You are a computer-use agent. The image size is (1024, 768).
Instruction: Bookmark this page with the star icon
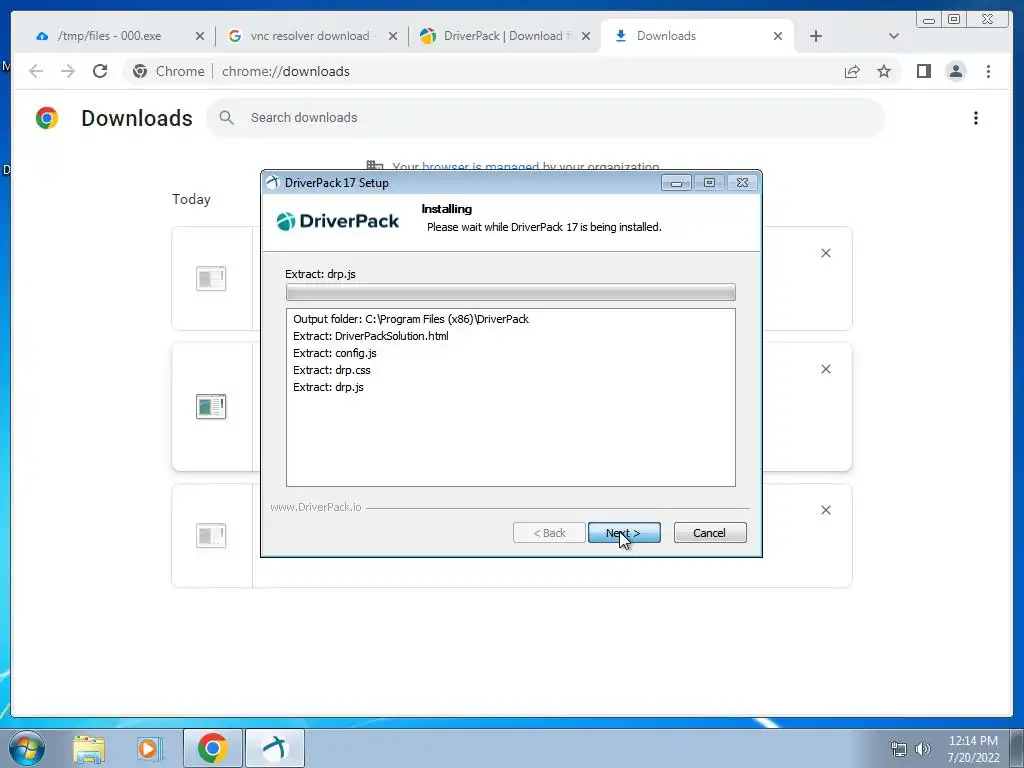click(884, 71)
